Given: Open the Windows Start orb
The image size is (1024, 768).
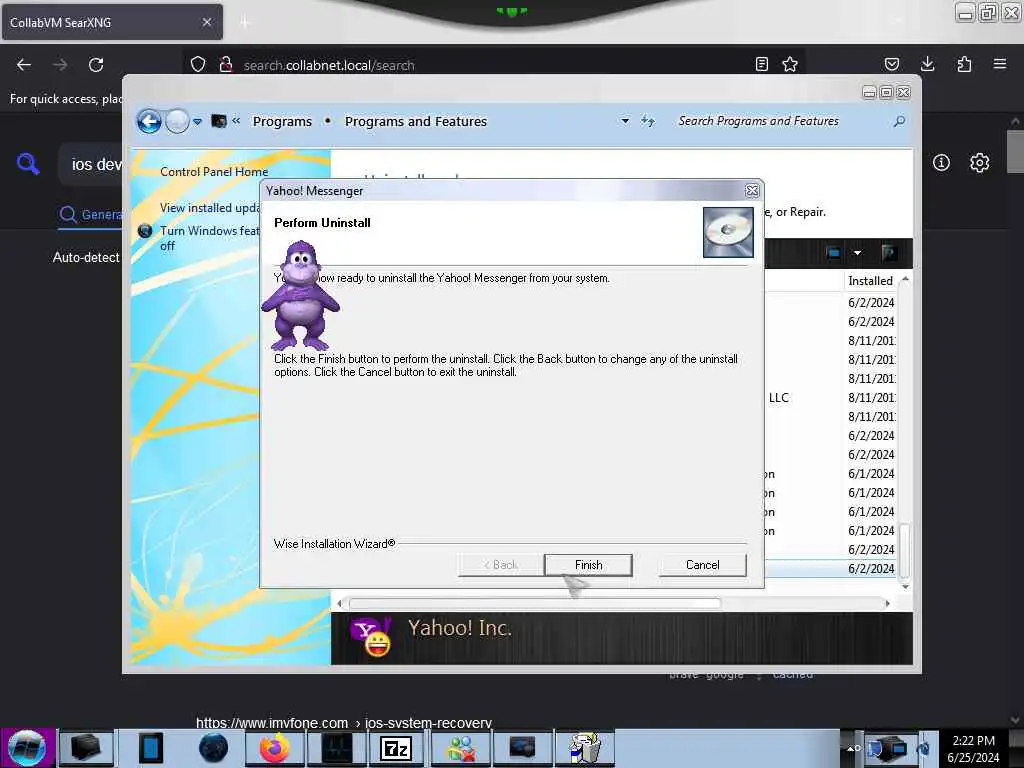Looking at the screenshot, I should (x=27, y=748).
